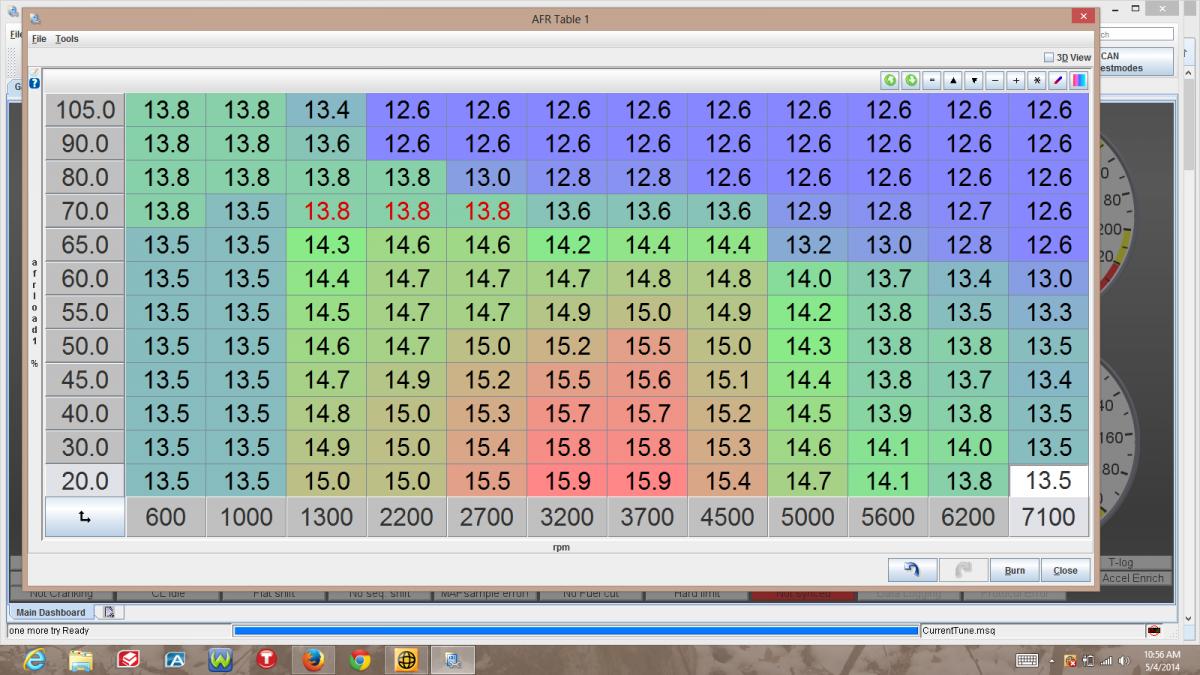
Task: Enable the 3D View checkbox
Action: tap(1049, 58)
